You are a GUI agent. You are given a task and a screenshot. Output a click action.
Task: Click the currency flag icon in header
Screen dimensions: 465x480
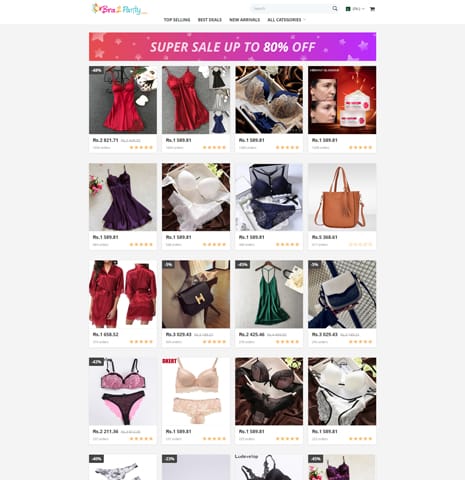(x=348, y=9)
